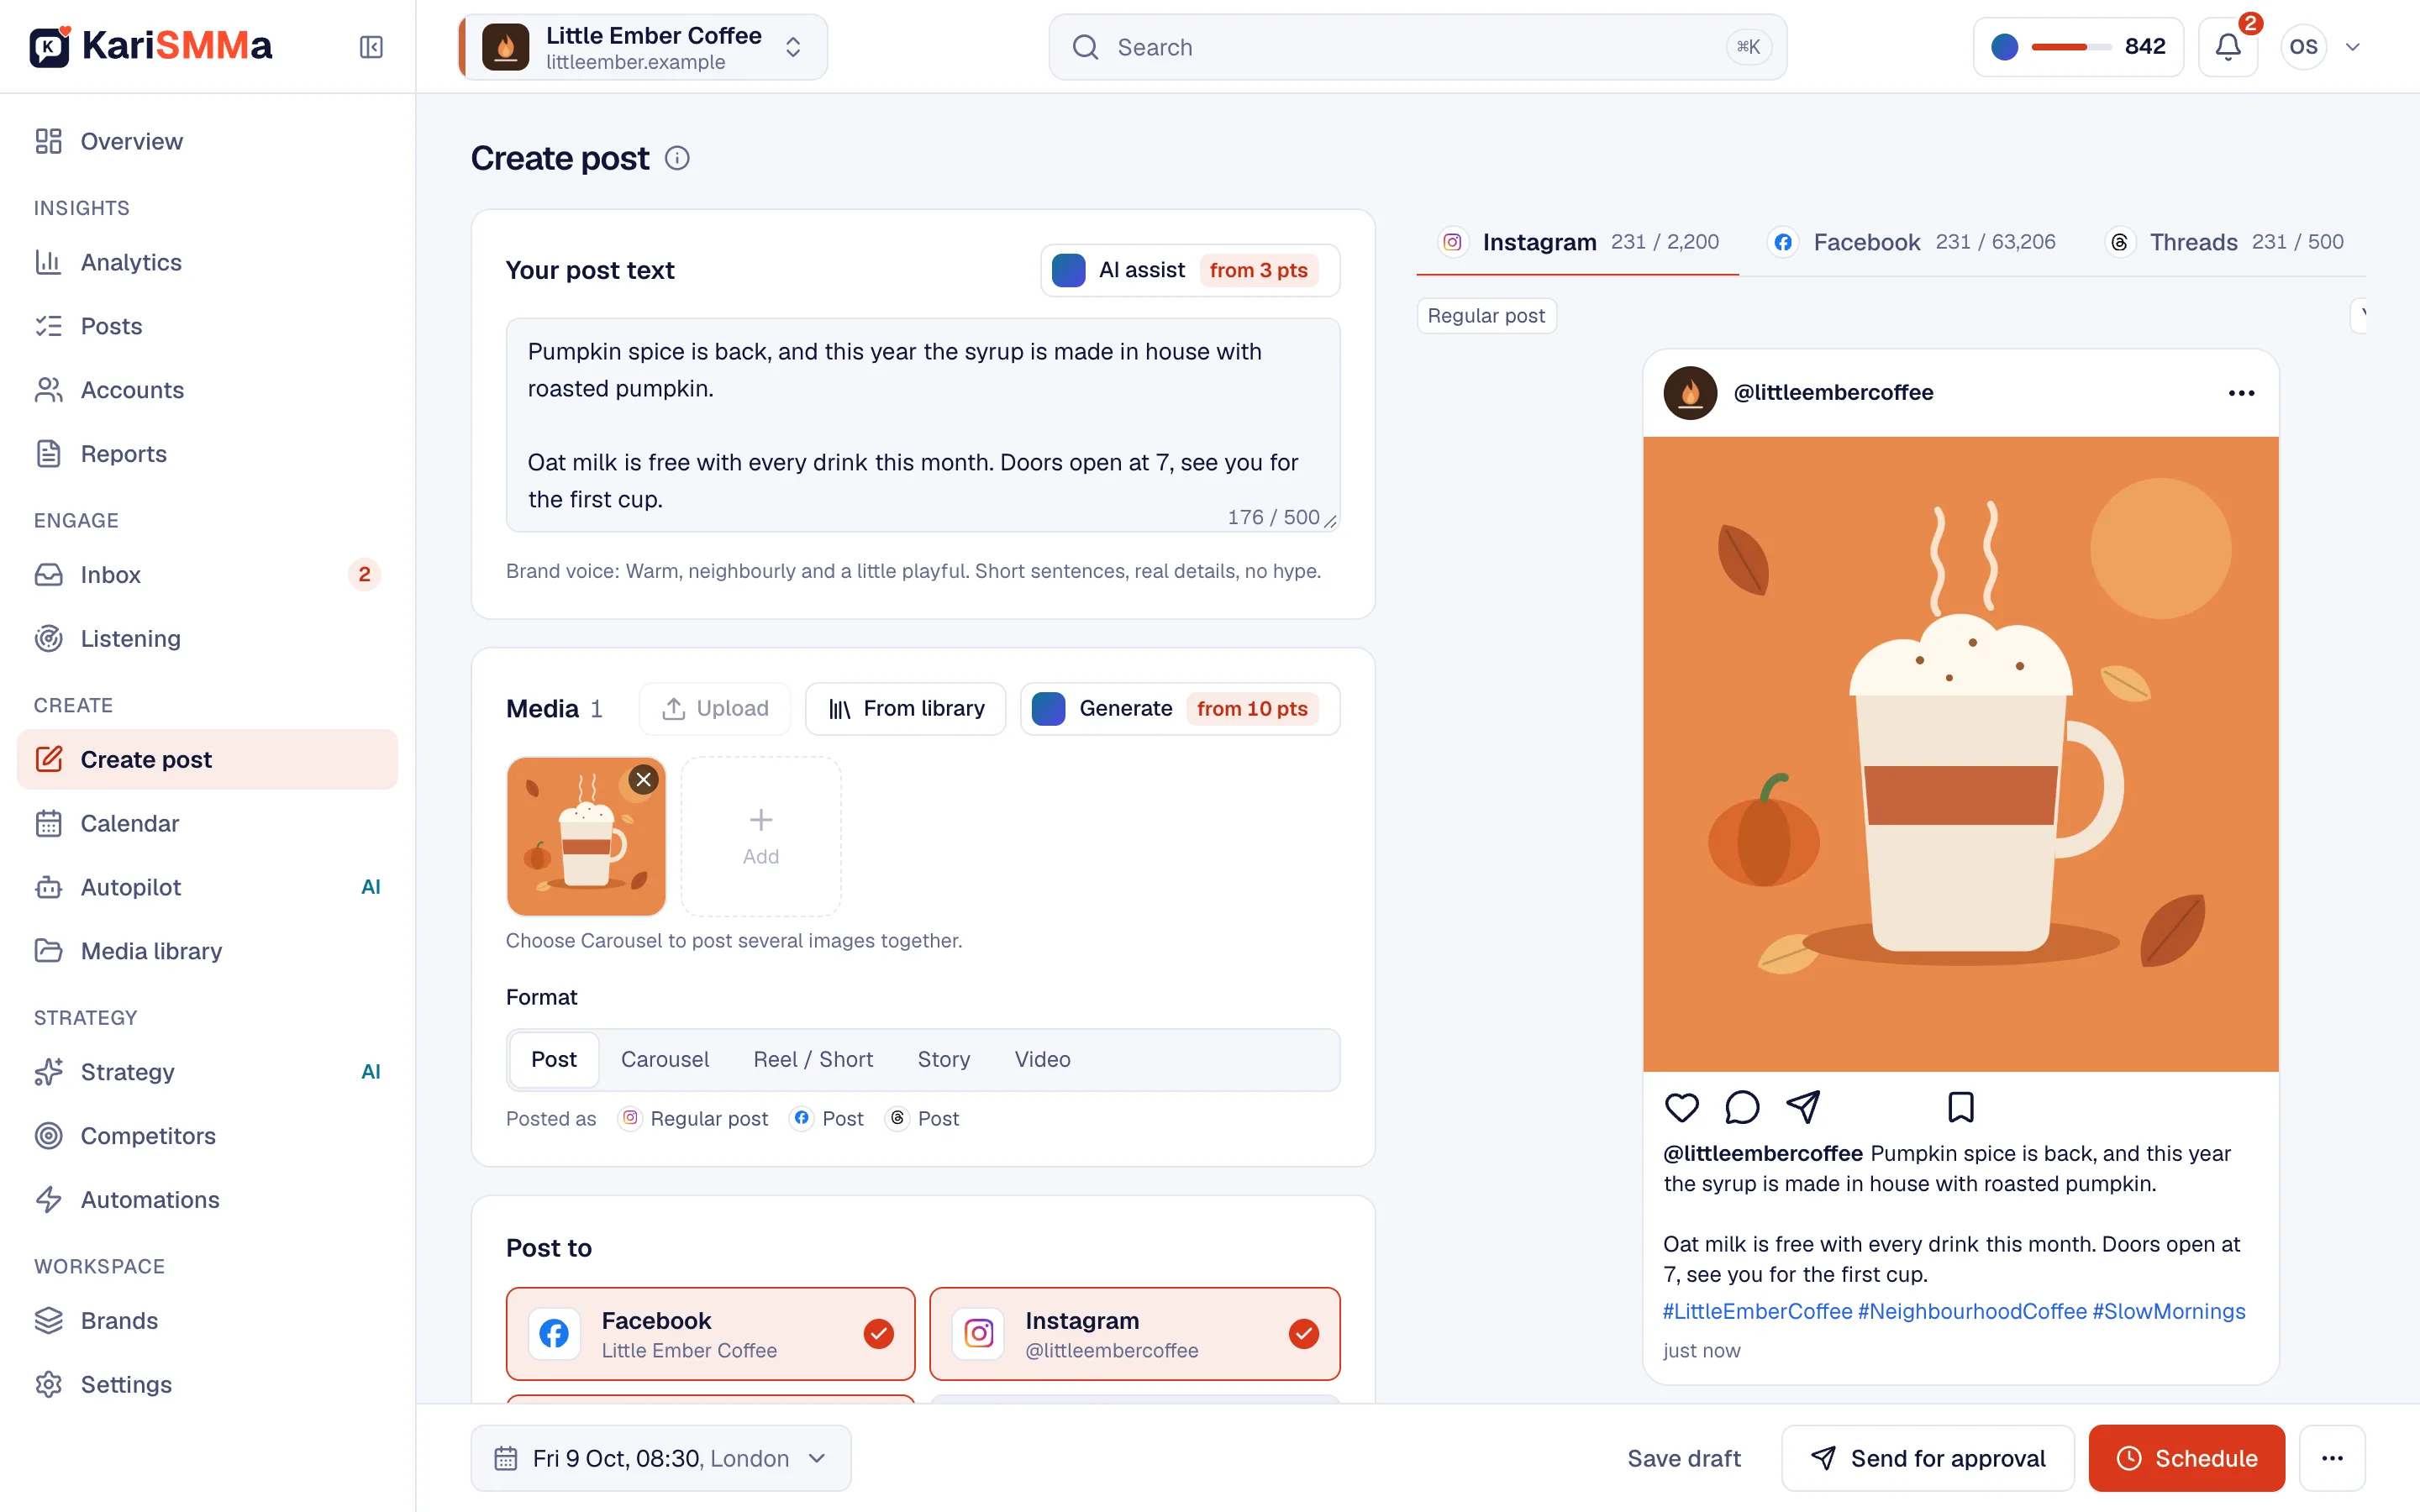Open the preview post three-dot menu
The width and height of the screenshot is (2420, 1512).
pos(2241,393)
